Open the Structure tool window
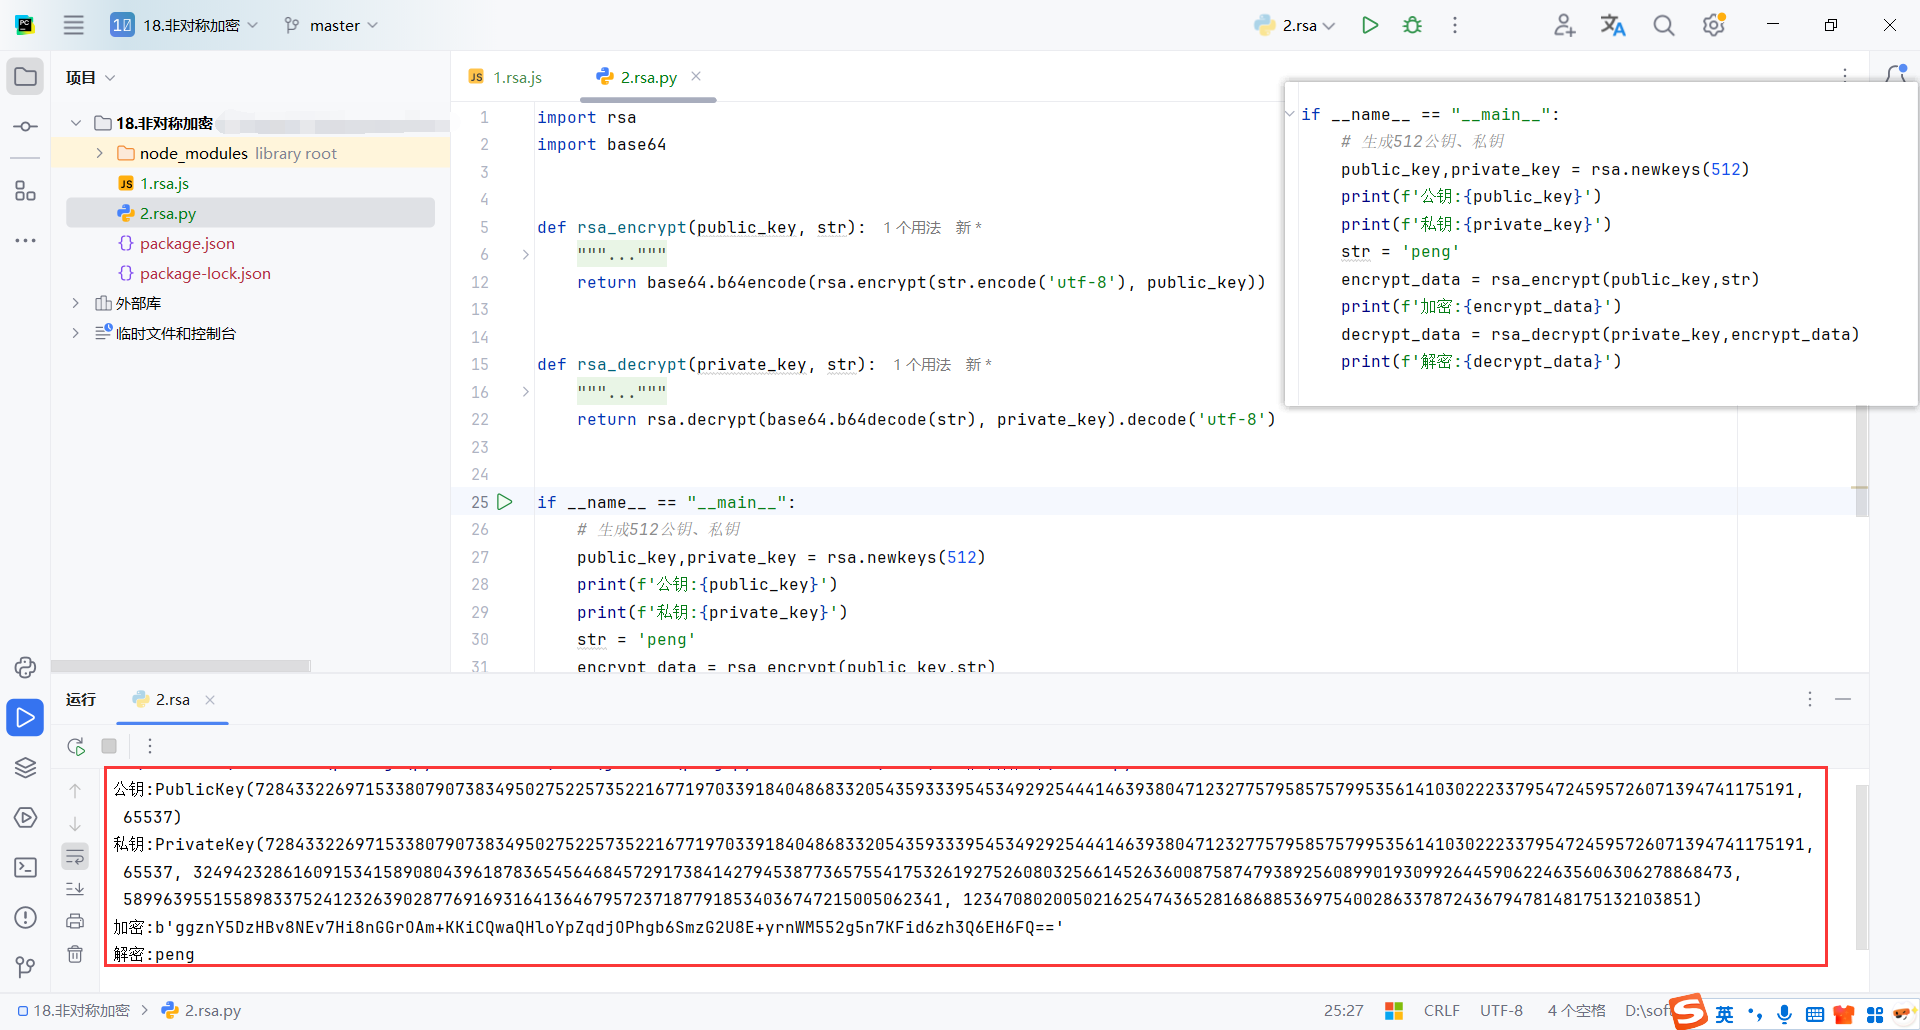This screenshot has height=1030, width=1920. click(x=26, y=191)
